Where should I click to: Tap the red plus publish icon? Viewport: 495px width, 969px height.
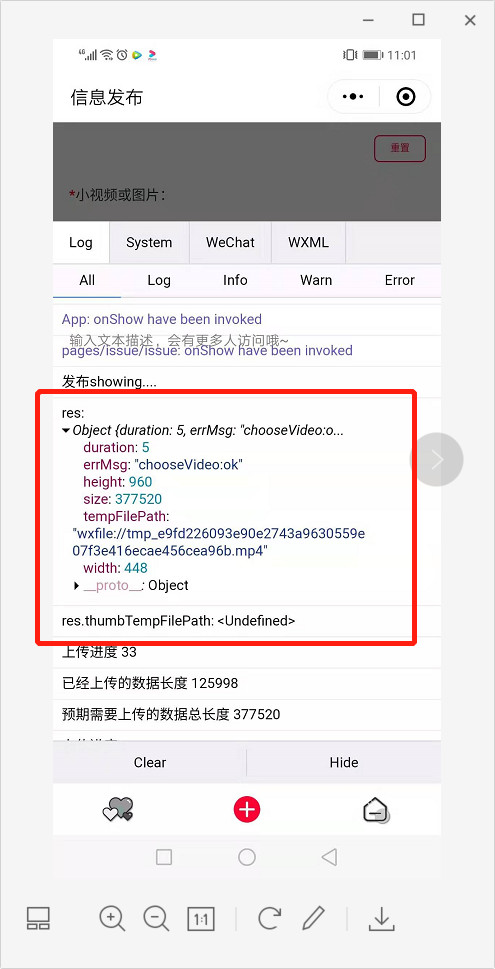pos(247,808)
